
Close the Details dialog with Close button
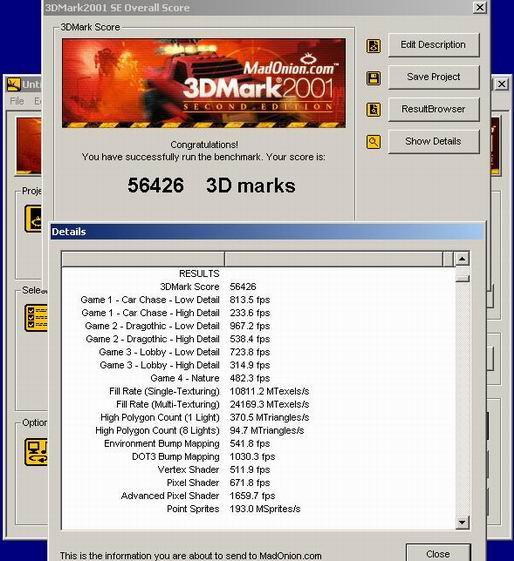point(438,553)
